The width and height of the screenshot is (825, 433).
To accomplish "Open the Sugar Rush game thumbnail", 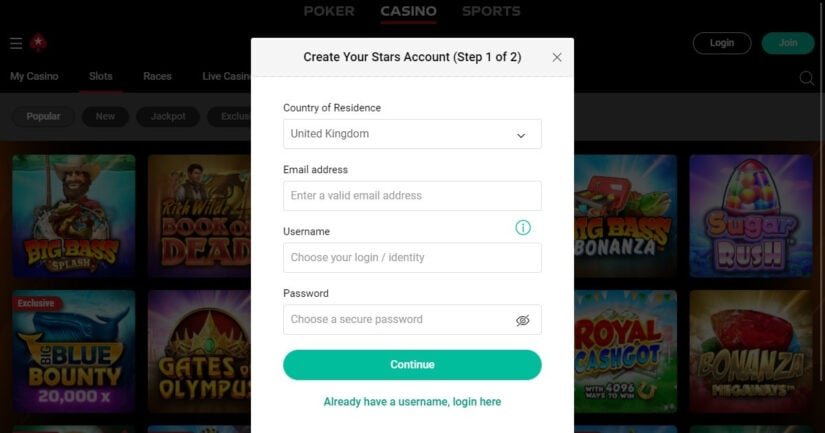I will click(x=751, y=216).
